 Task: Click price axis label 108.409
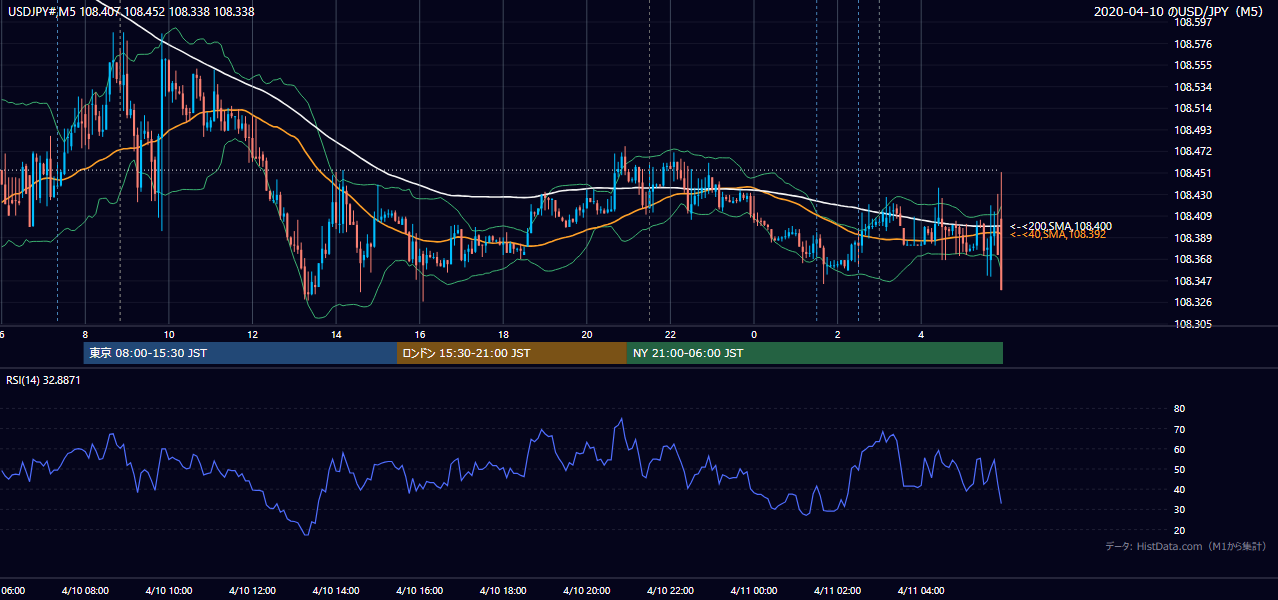[x=1194, y=216]
